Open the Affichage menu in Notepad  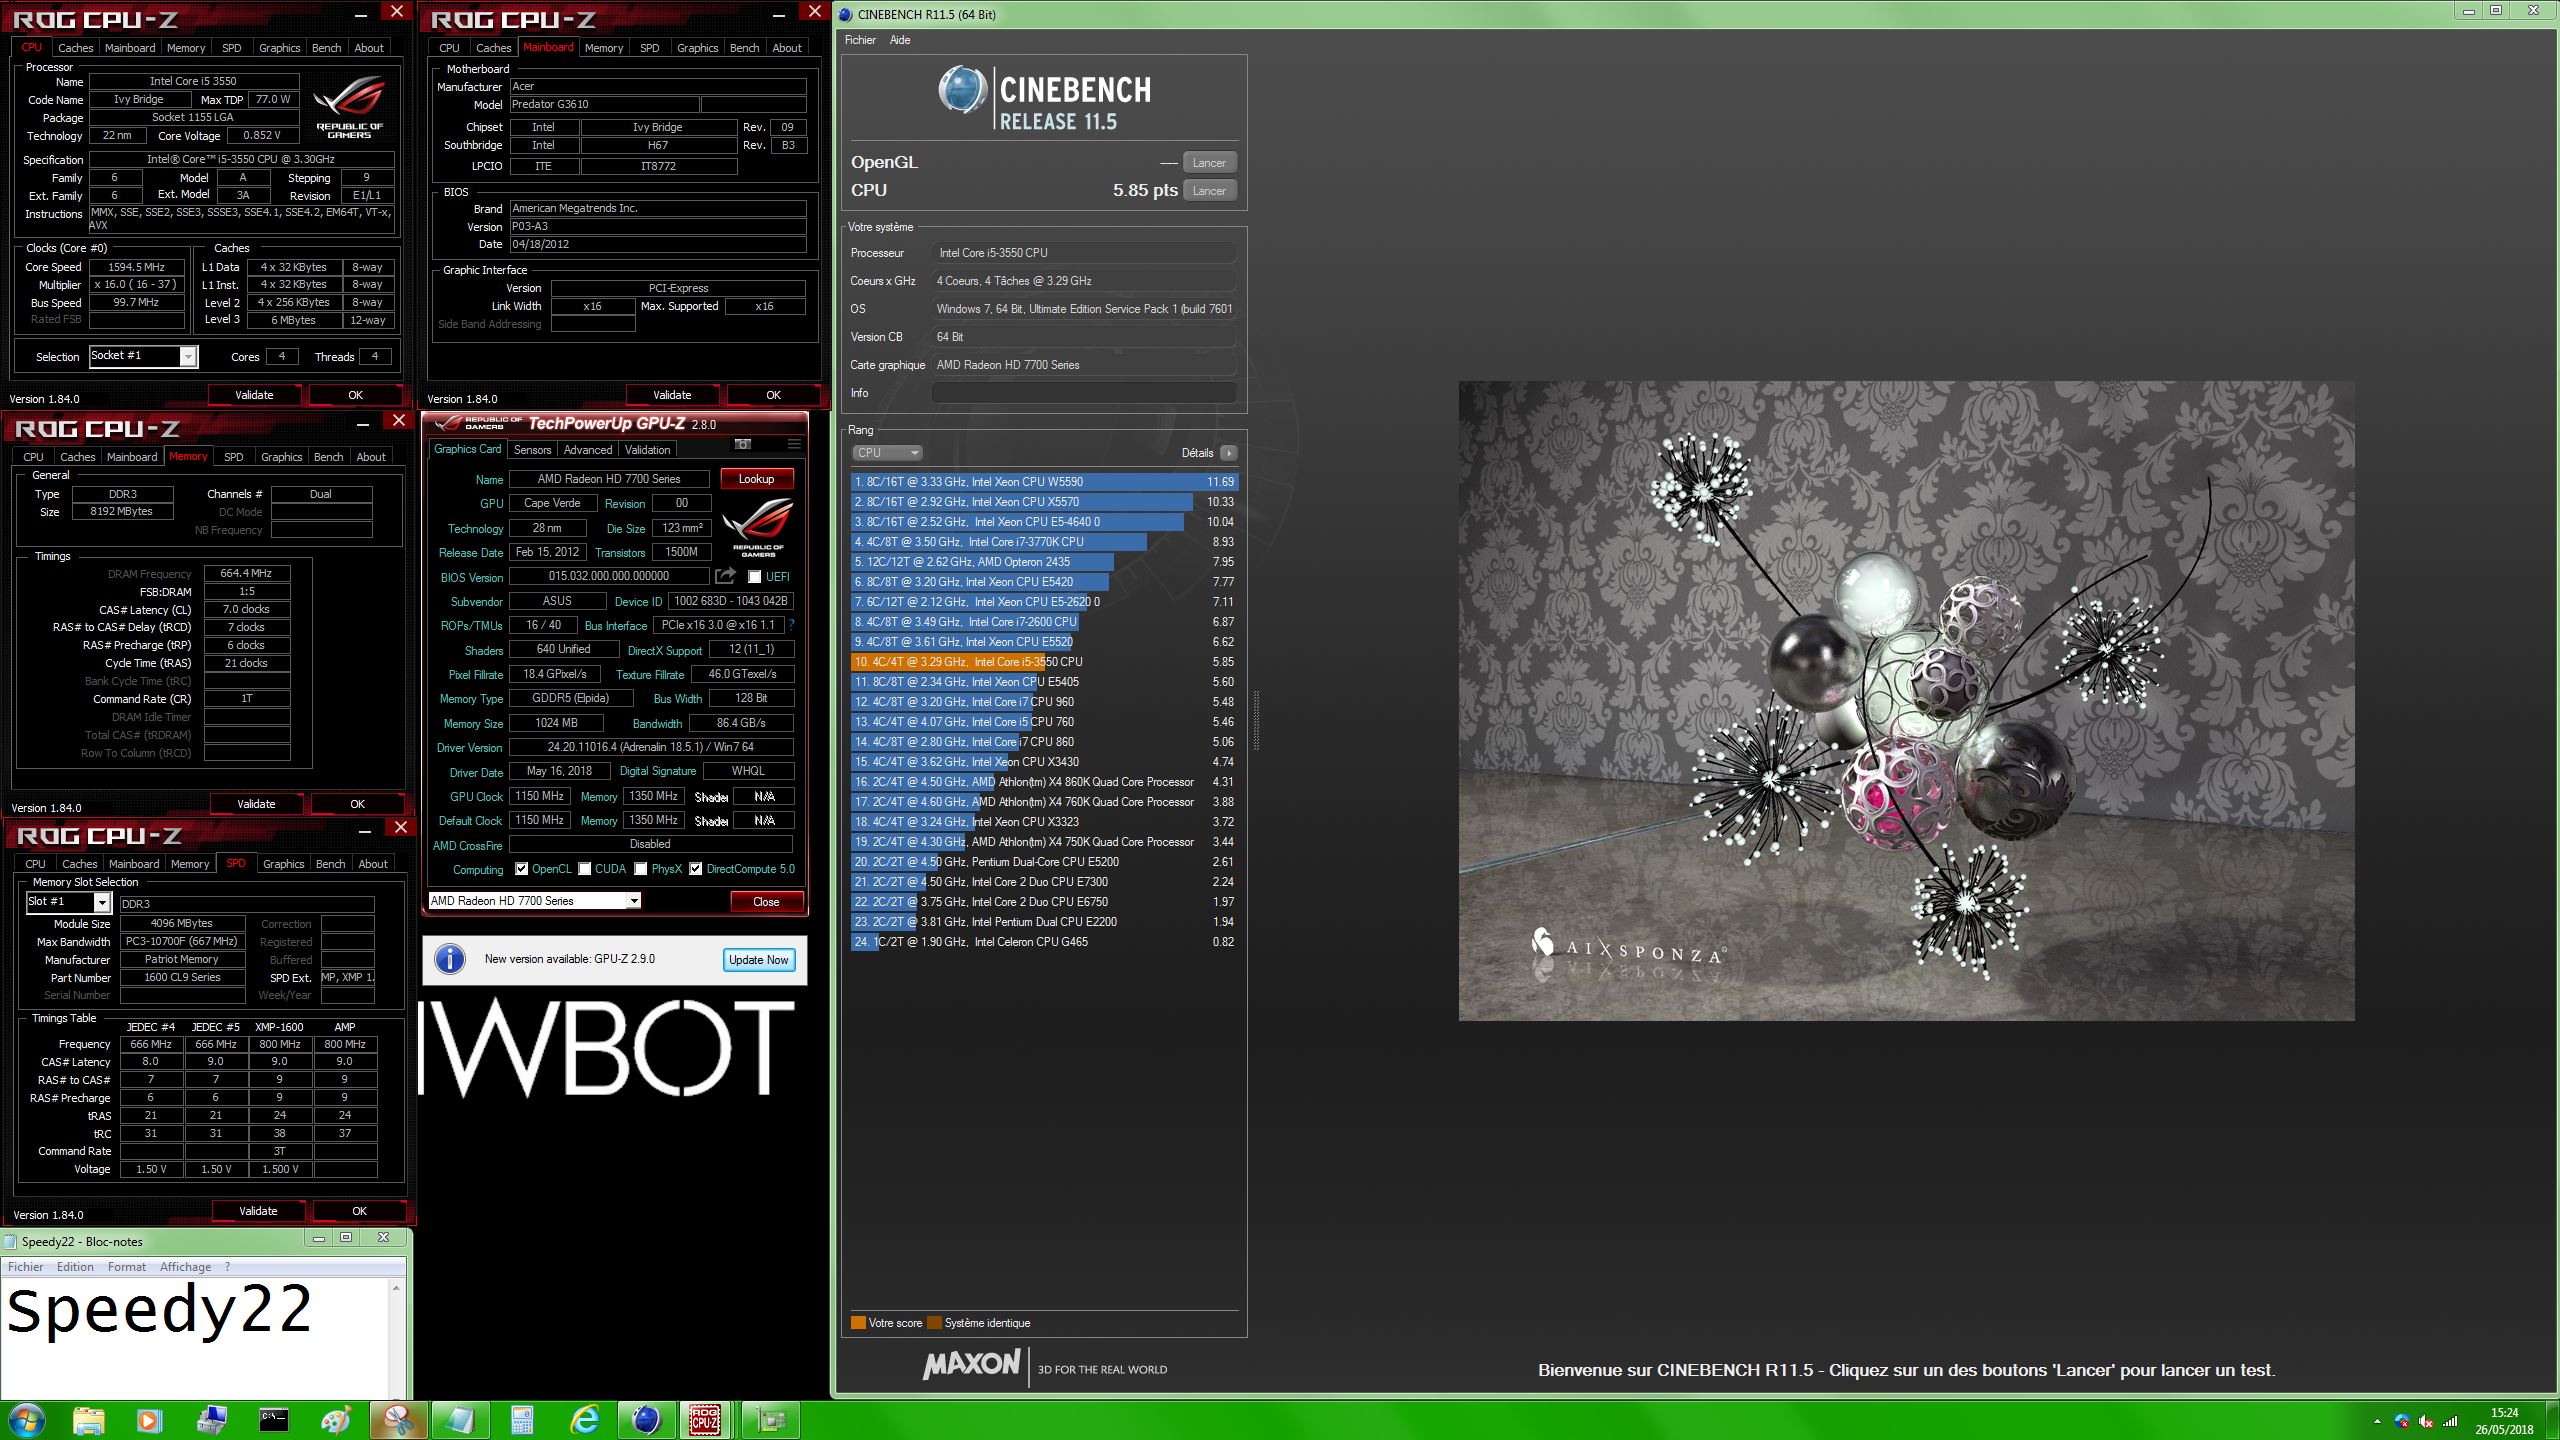pyautogui.click(x=185, y=1267)
